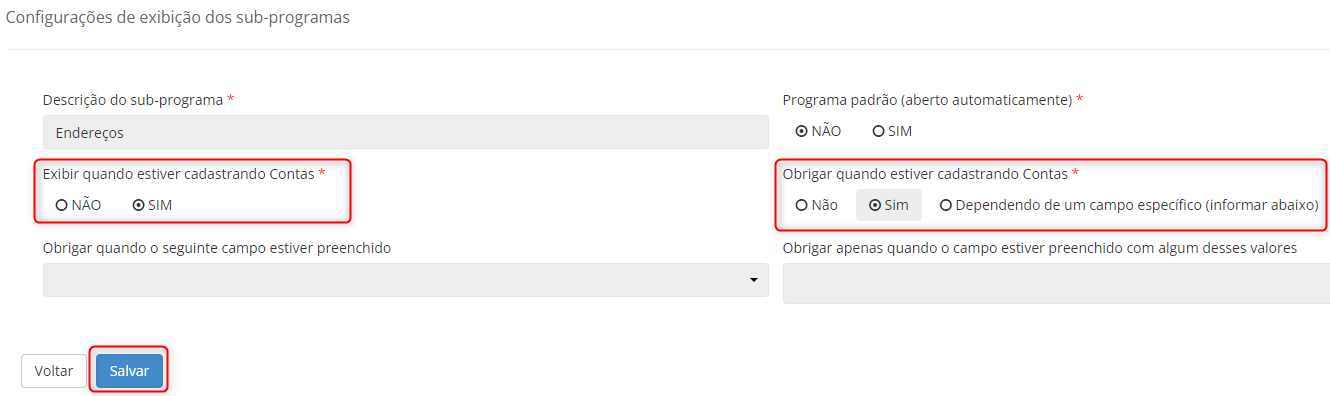Screen dimensions: 1330x396
Task: Select SIM for Programa padrão
Action: tap(892, 131)
